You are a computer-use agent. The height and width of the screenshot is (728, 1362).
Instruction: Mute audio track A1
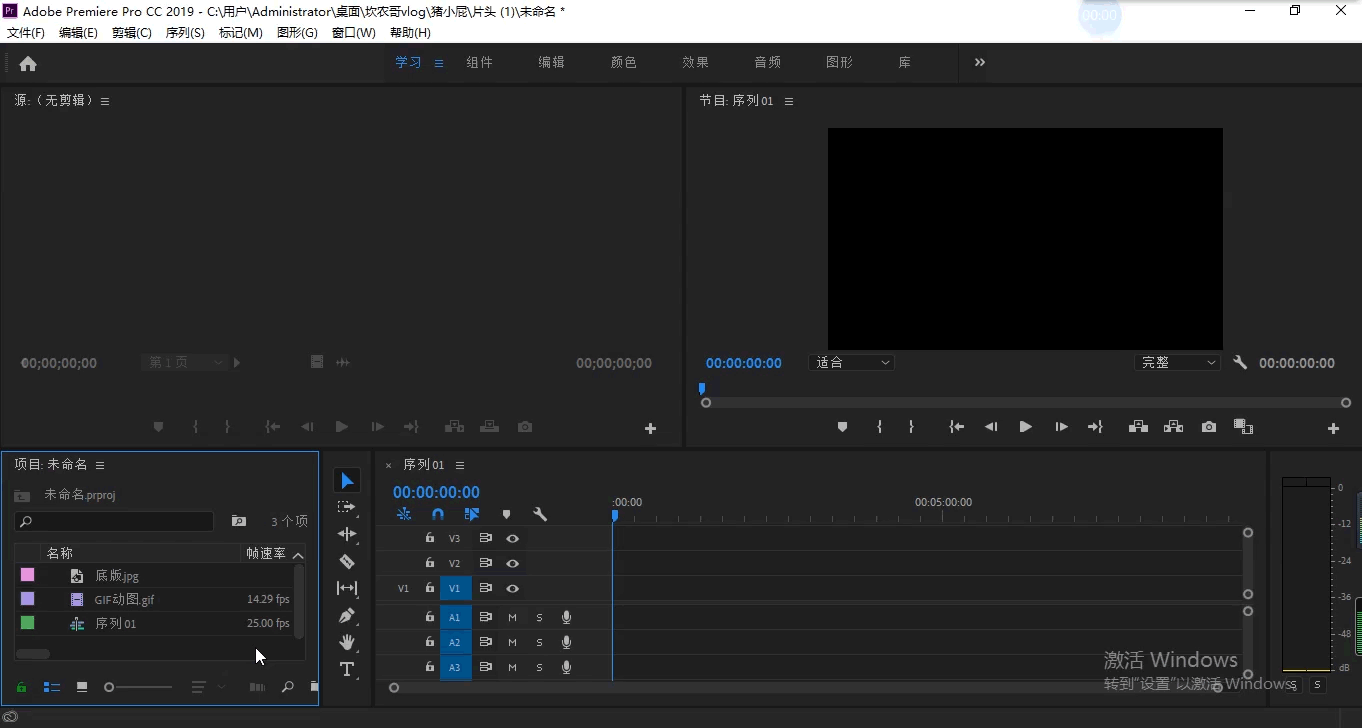[512, 617]
